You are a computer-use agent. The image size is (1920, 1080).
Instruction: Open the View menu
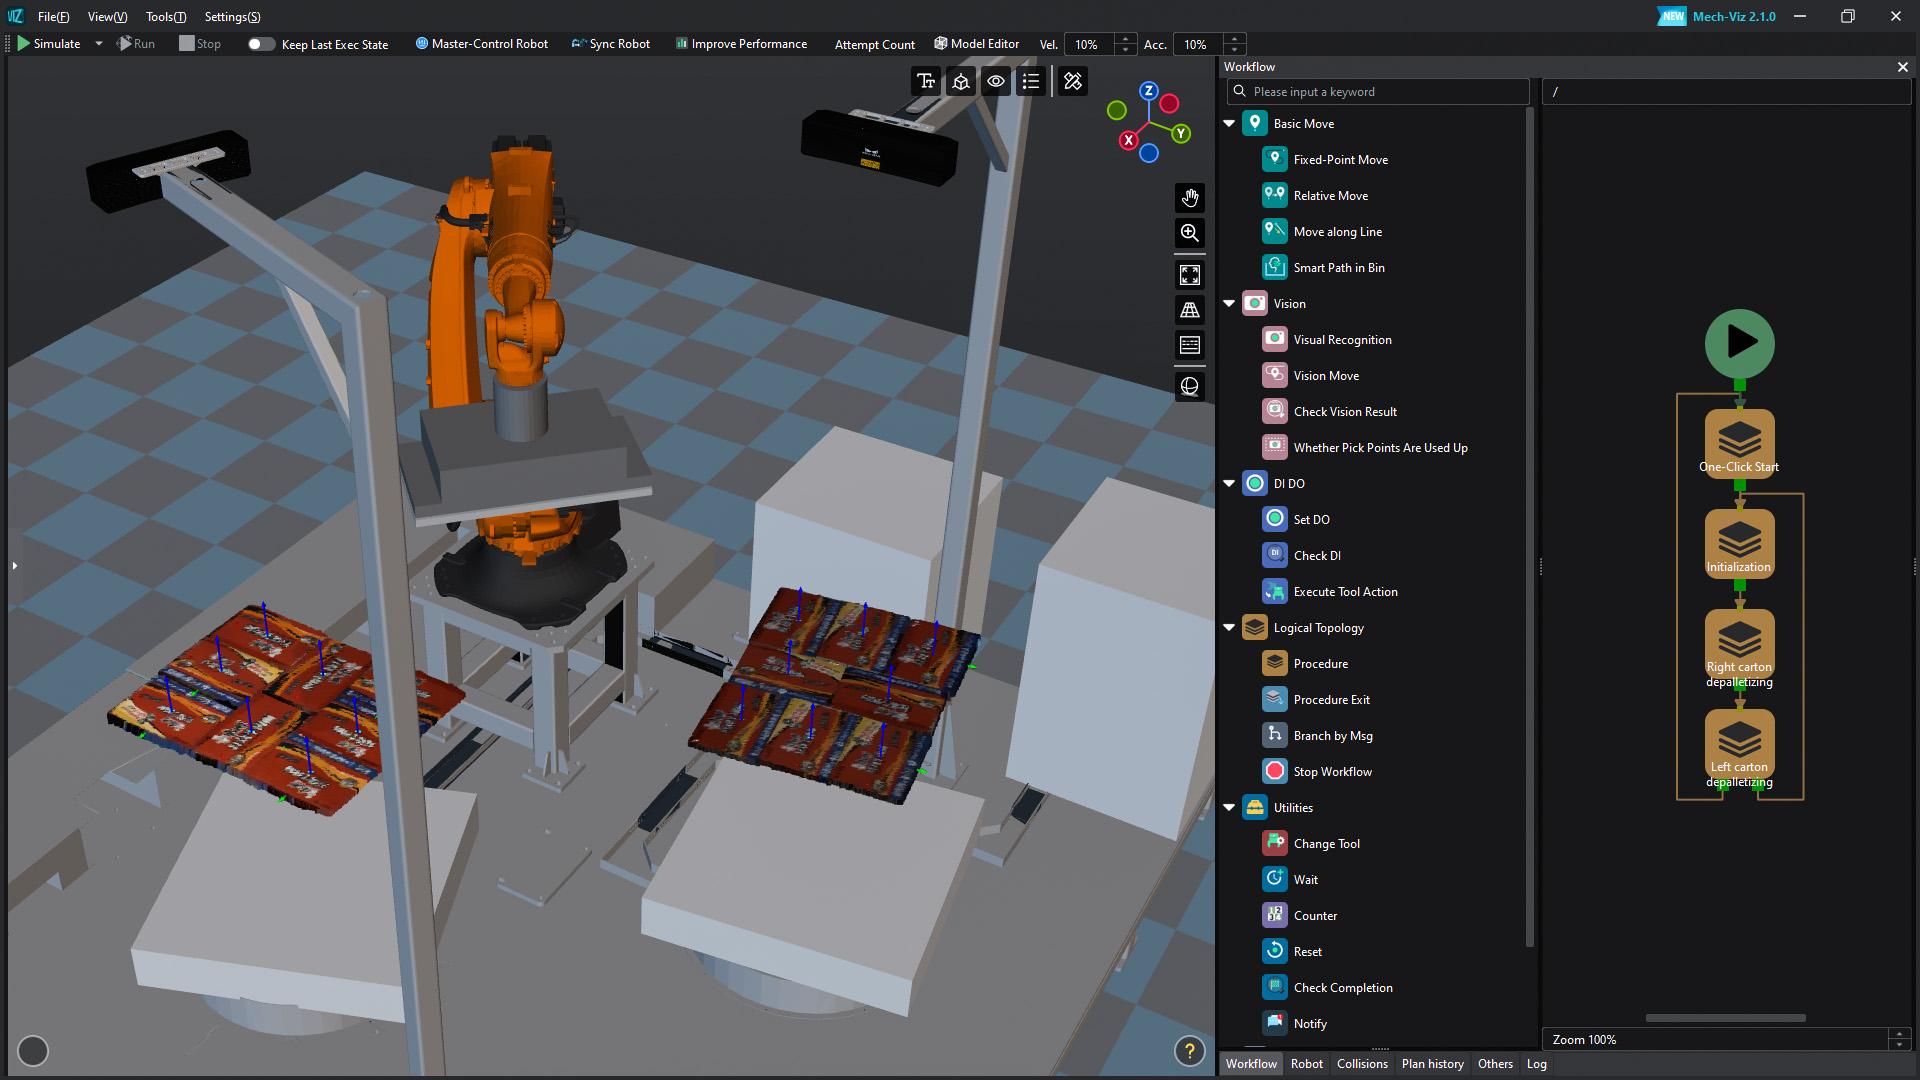pyautogui.click(x=107, y=17)
